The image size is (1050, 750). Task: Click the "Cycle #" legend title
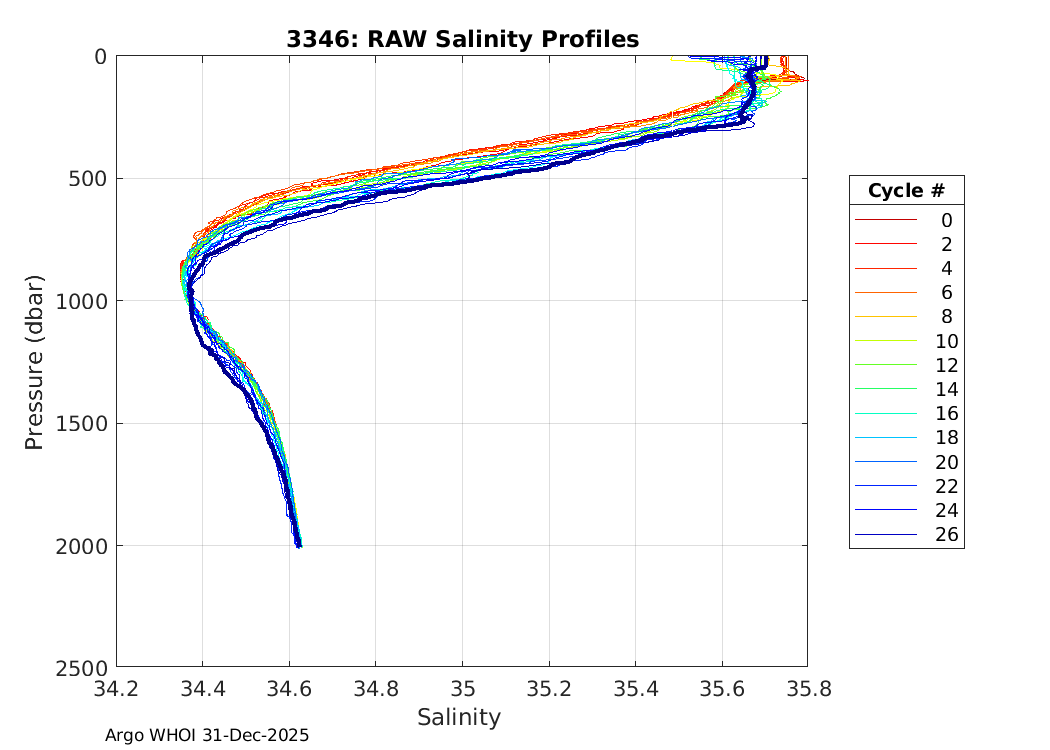pos(906,191)
